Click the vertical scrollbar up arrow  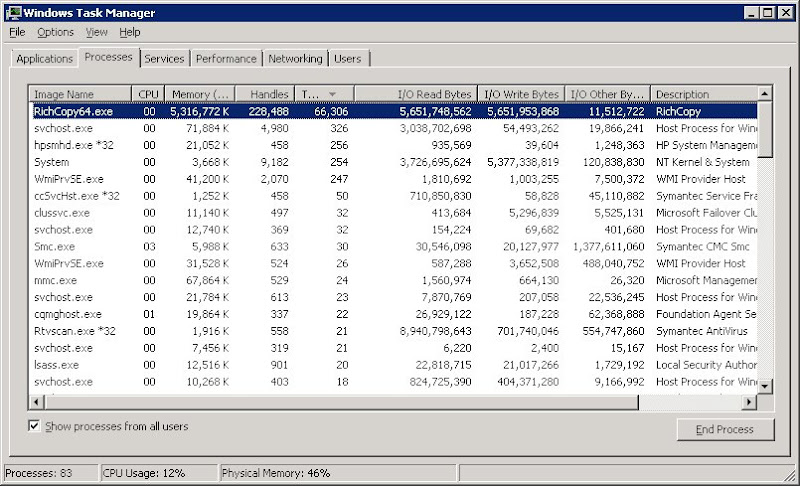coord(764,93)
